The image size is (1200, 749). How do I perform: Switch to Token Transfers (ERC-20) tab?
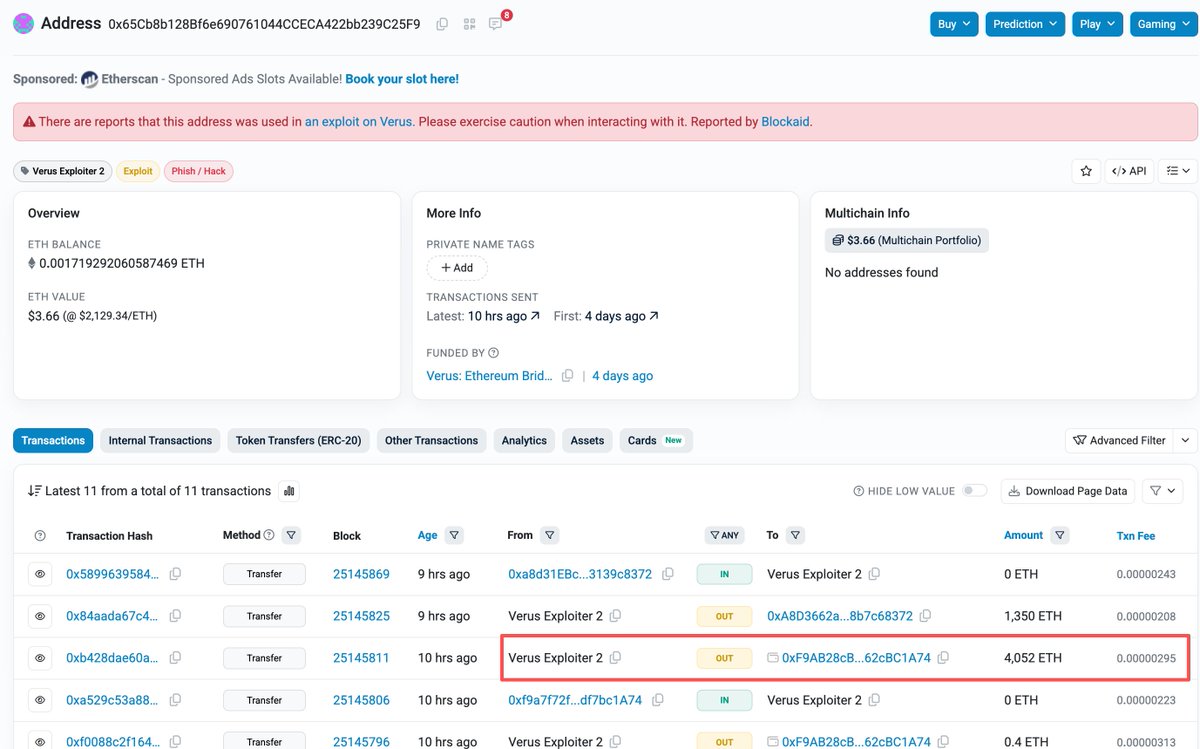298,440
